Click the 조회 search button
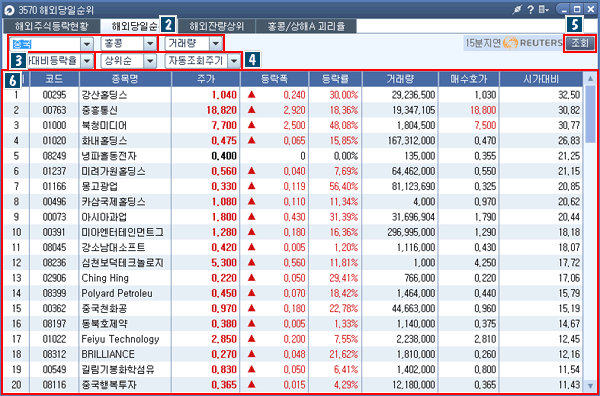The width and height of the screenshot is (600, 396). [x=580, y=43]
